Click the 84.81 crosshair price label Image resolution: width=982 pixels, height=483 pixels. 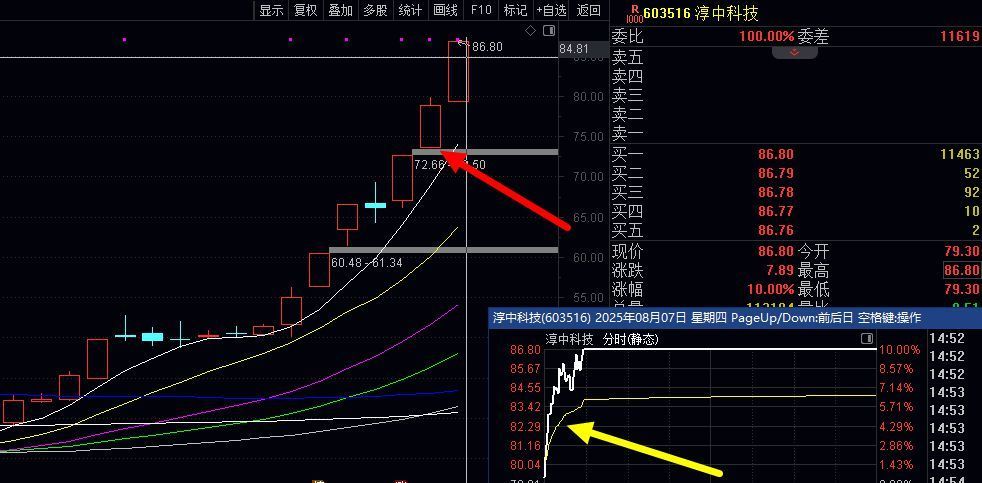[574, 49]
